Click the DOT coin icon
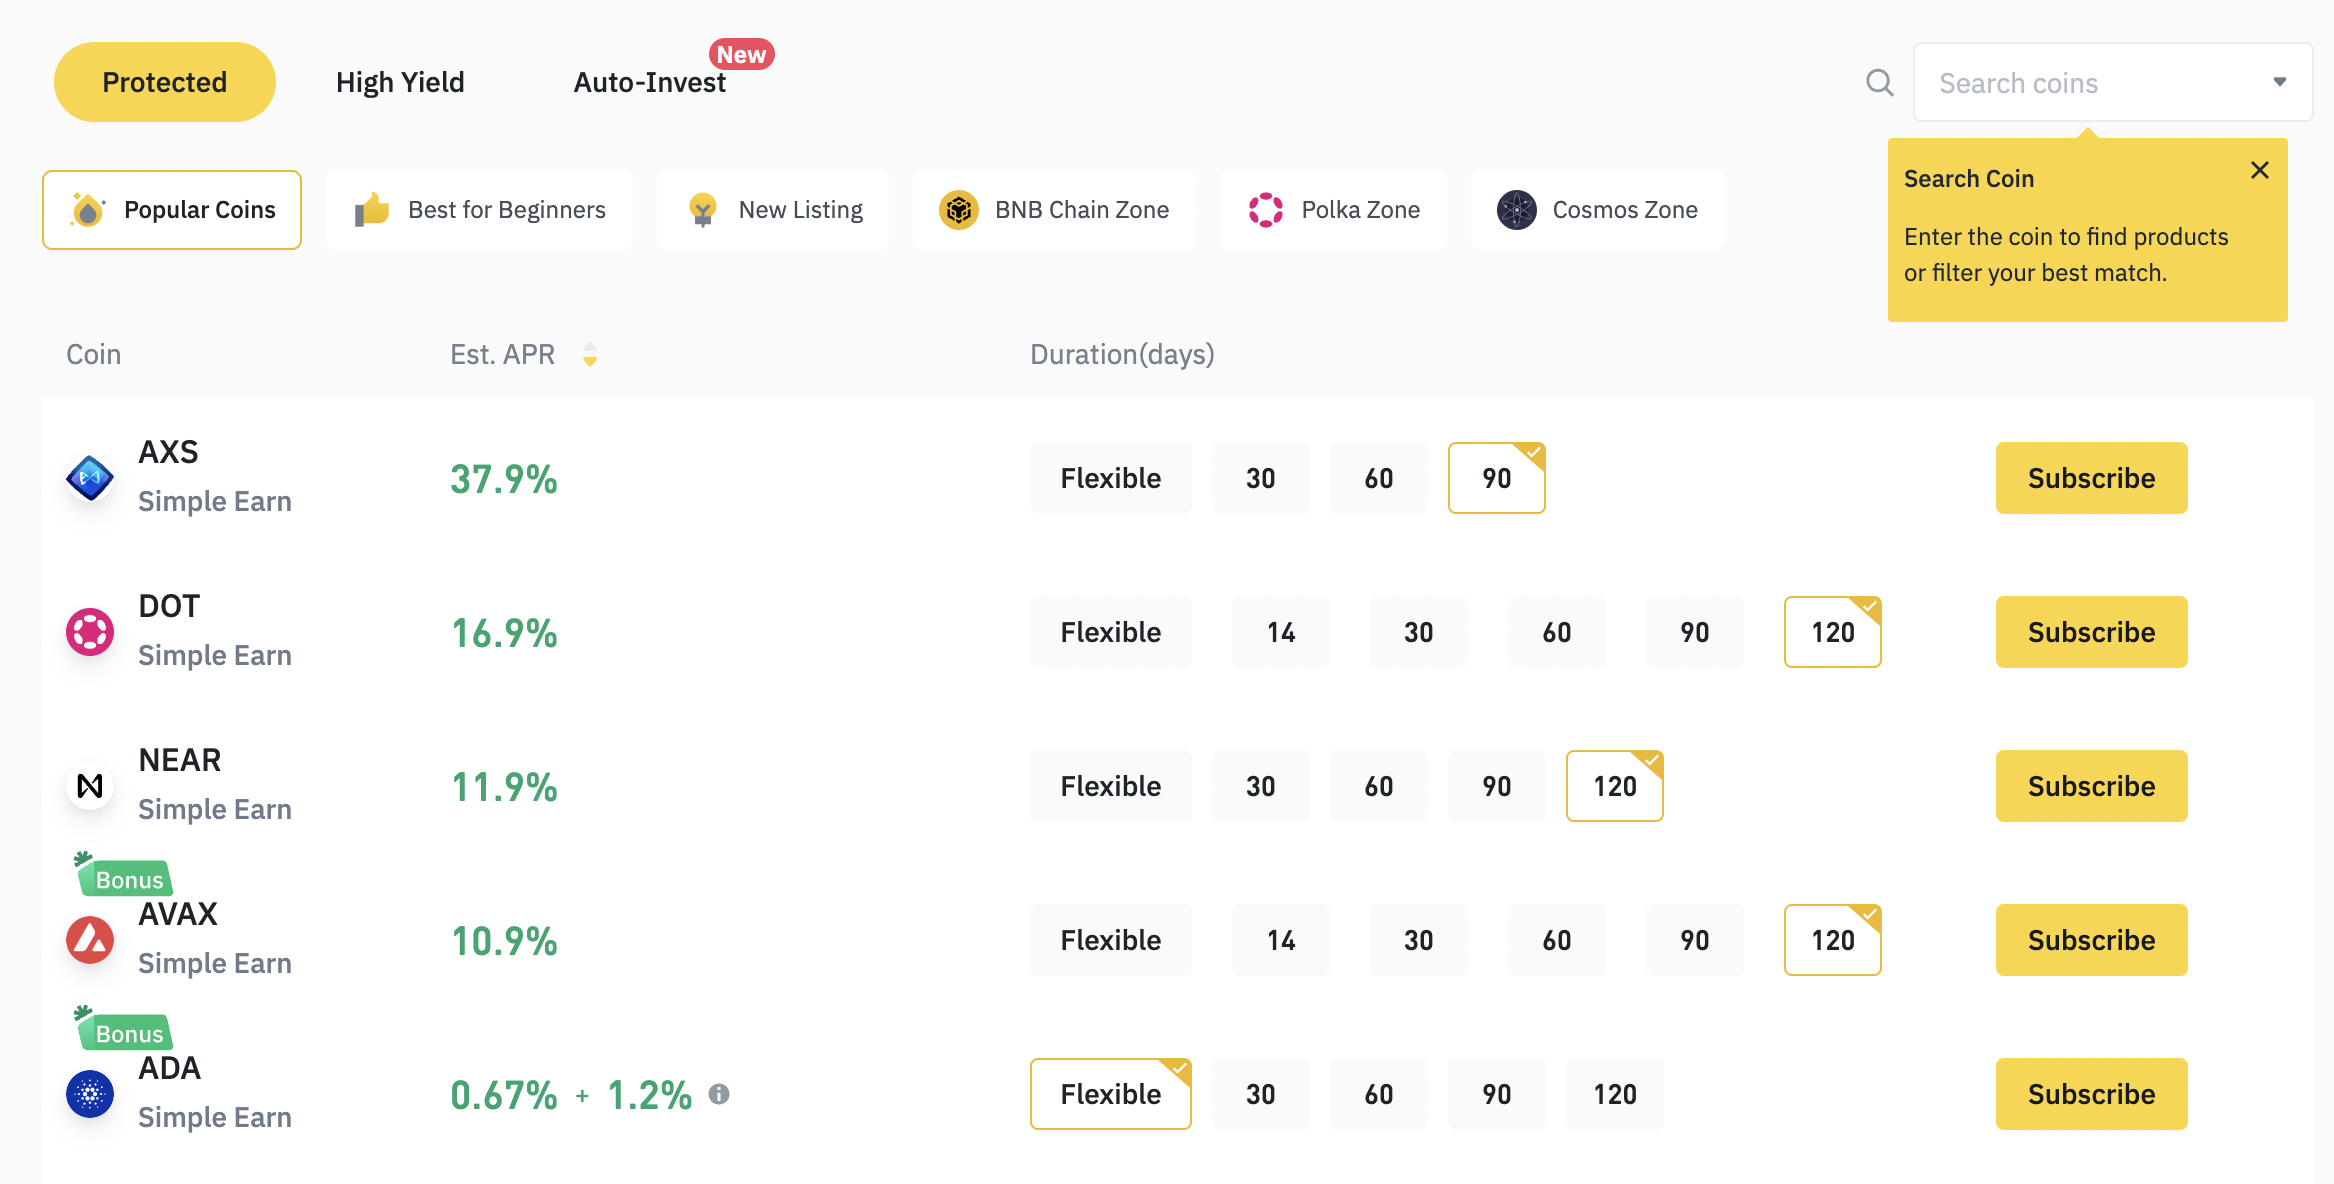The height and width of the screenshot is (1184, 2334). click(x=90, y=632)
